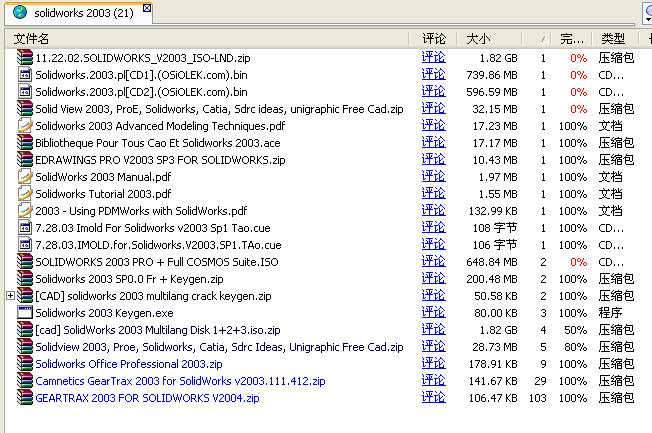Select file GEARTRAX 2003 FOR SOLIDWORKS V2004.zip

[147, 398]
